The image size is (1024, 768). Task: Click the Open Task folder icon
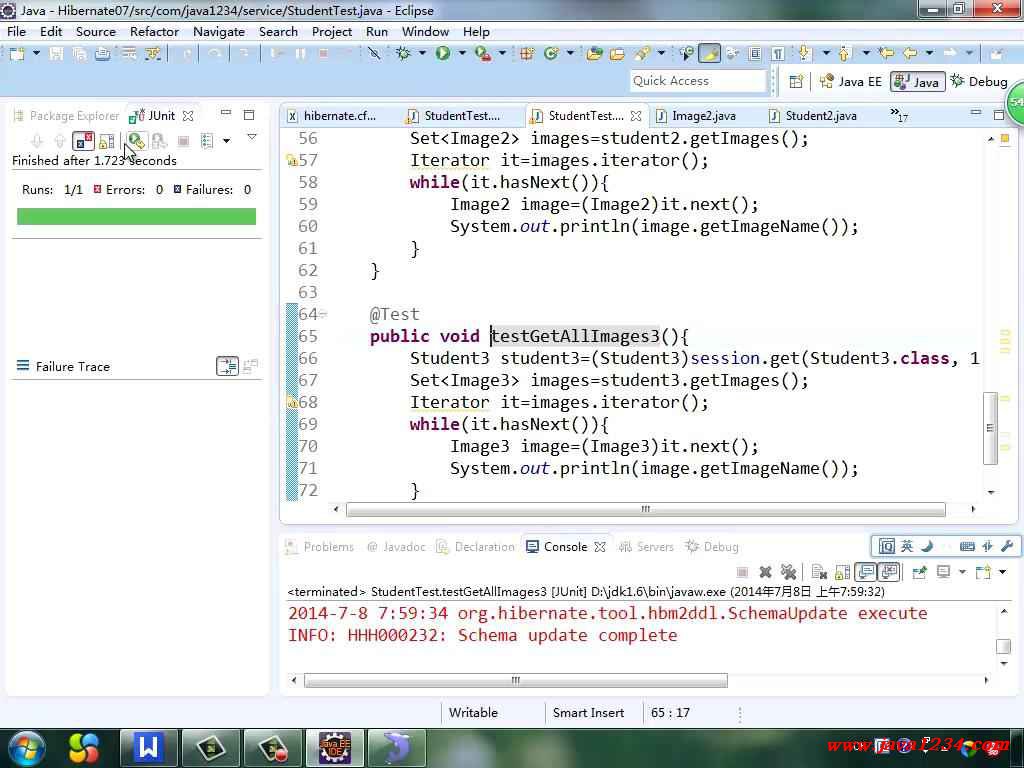pos(617,54)
